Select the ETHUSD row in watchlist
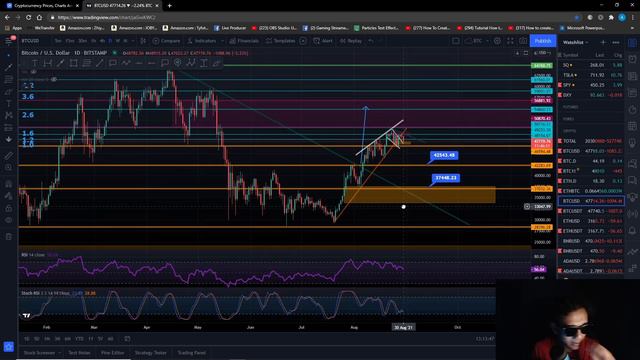Viewport: 640px width, 360px height. pyautogui.click(x=591, y=221)
